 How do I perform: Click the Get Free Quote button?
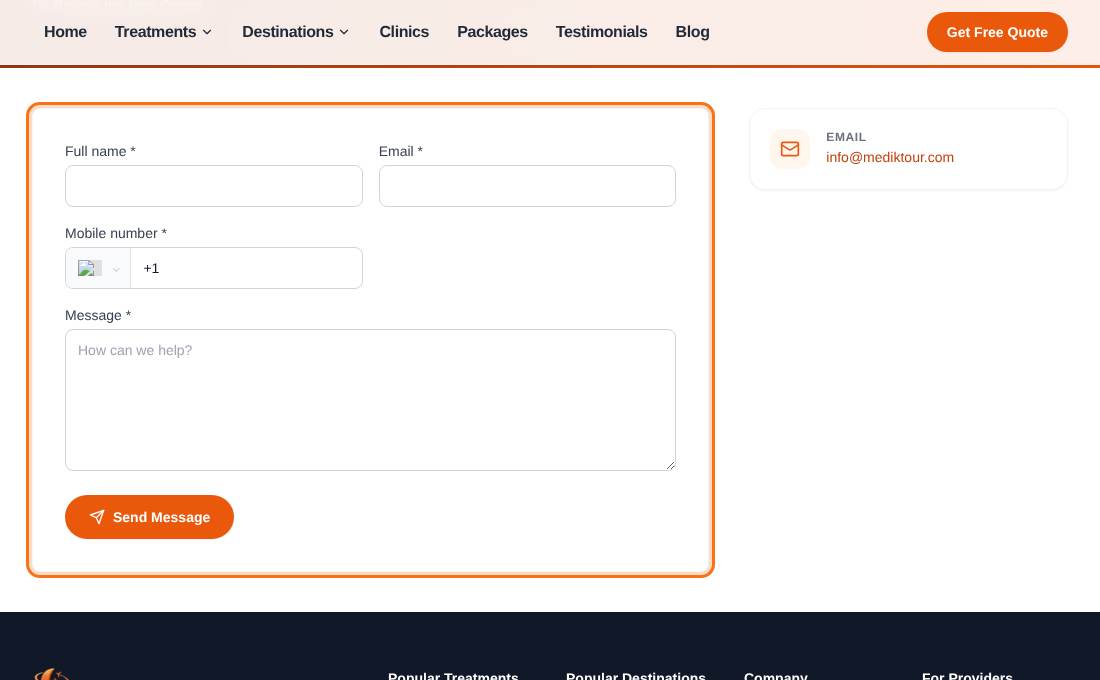pyautogui.click(x=997, y=32)
